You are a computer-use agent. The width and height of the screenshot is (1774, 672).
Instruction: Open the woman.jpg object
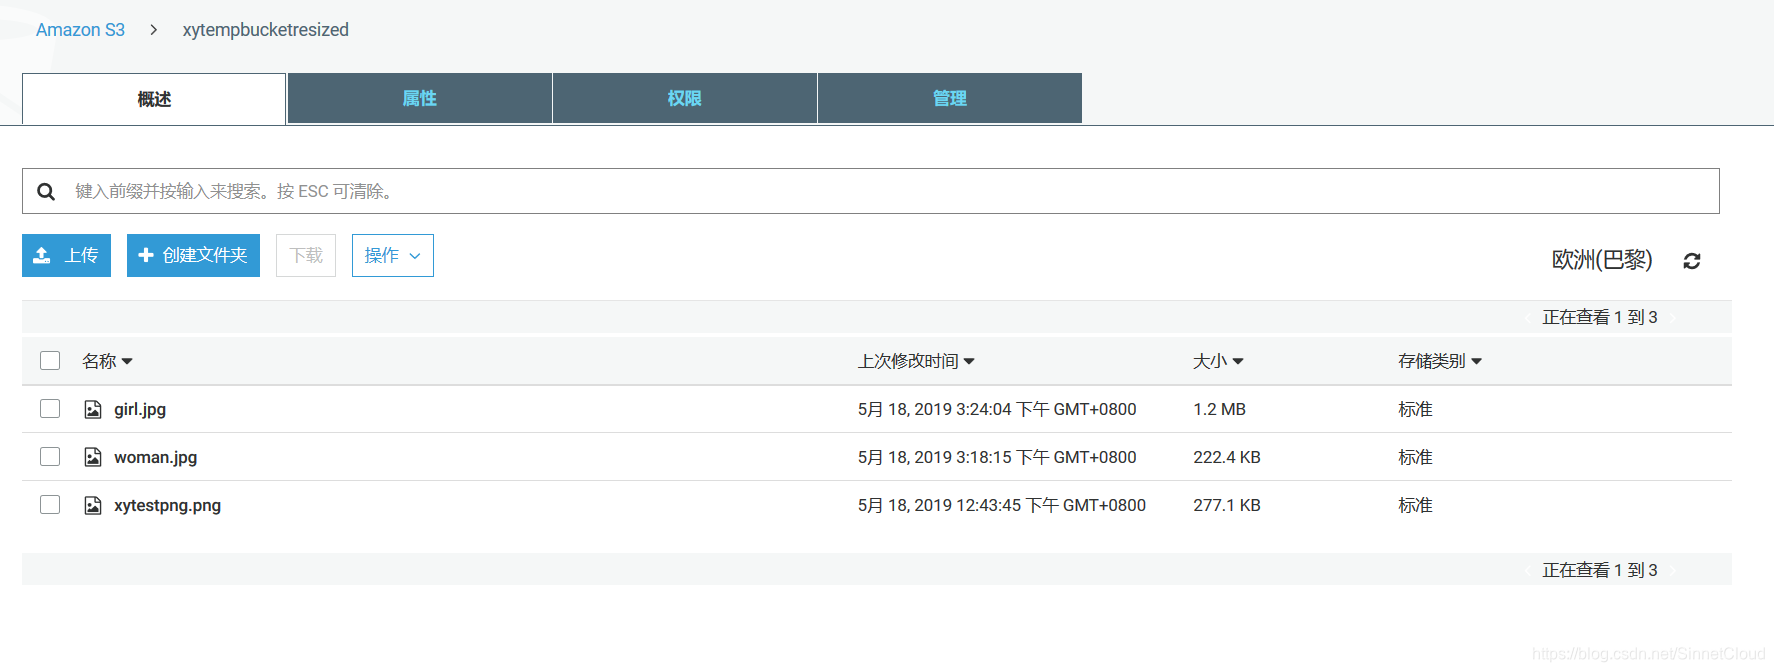pyautogui.click(x=155, y=457)
